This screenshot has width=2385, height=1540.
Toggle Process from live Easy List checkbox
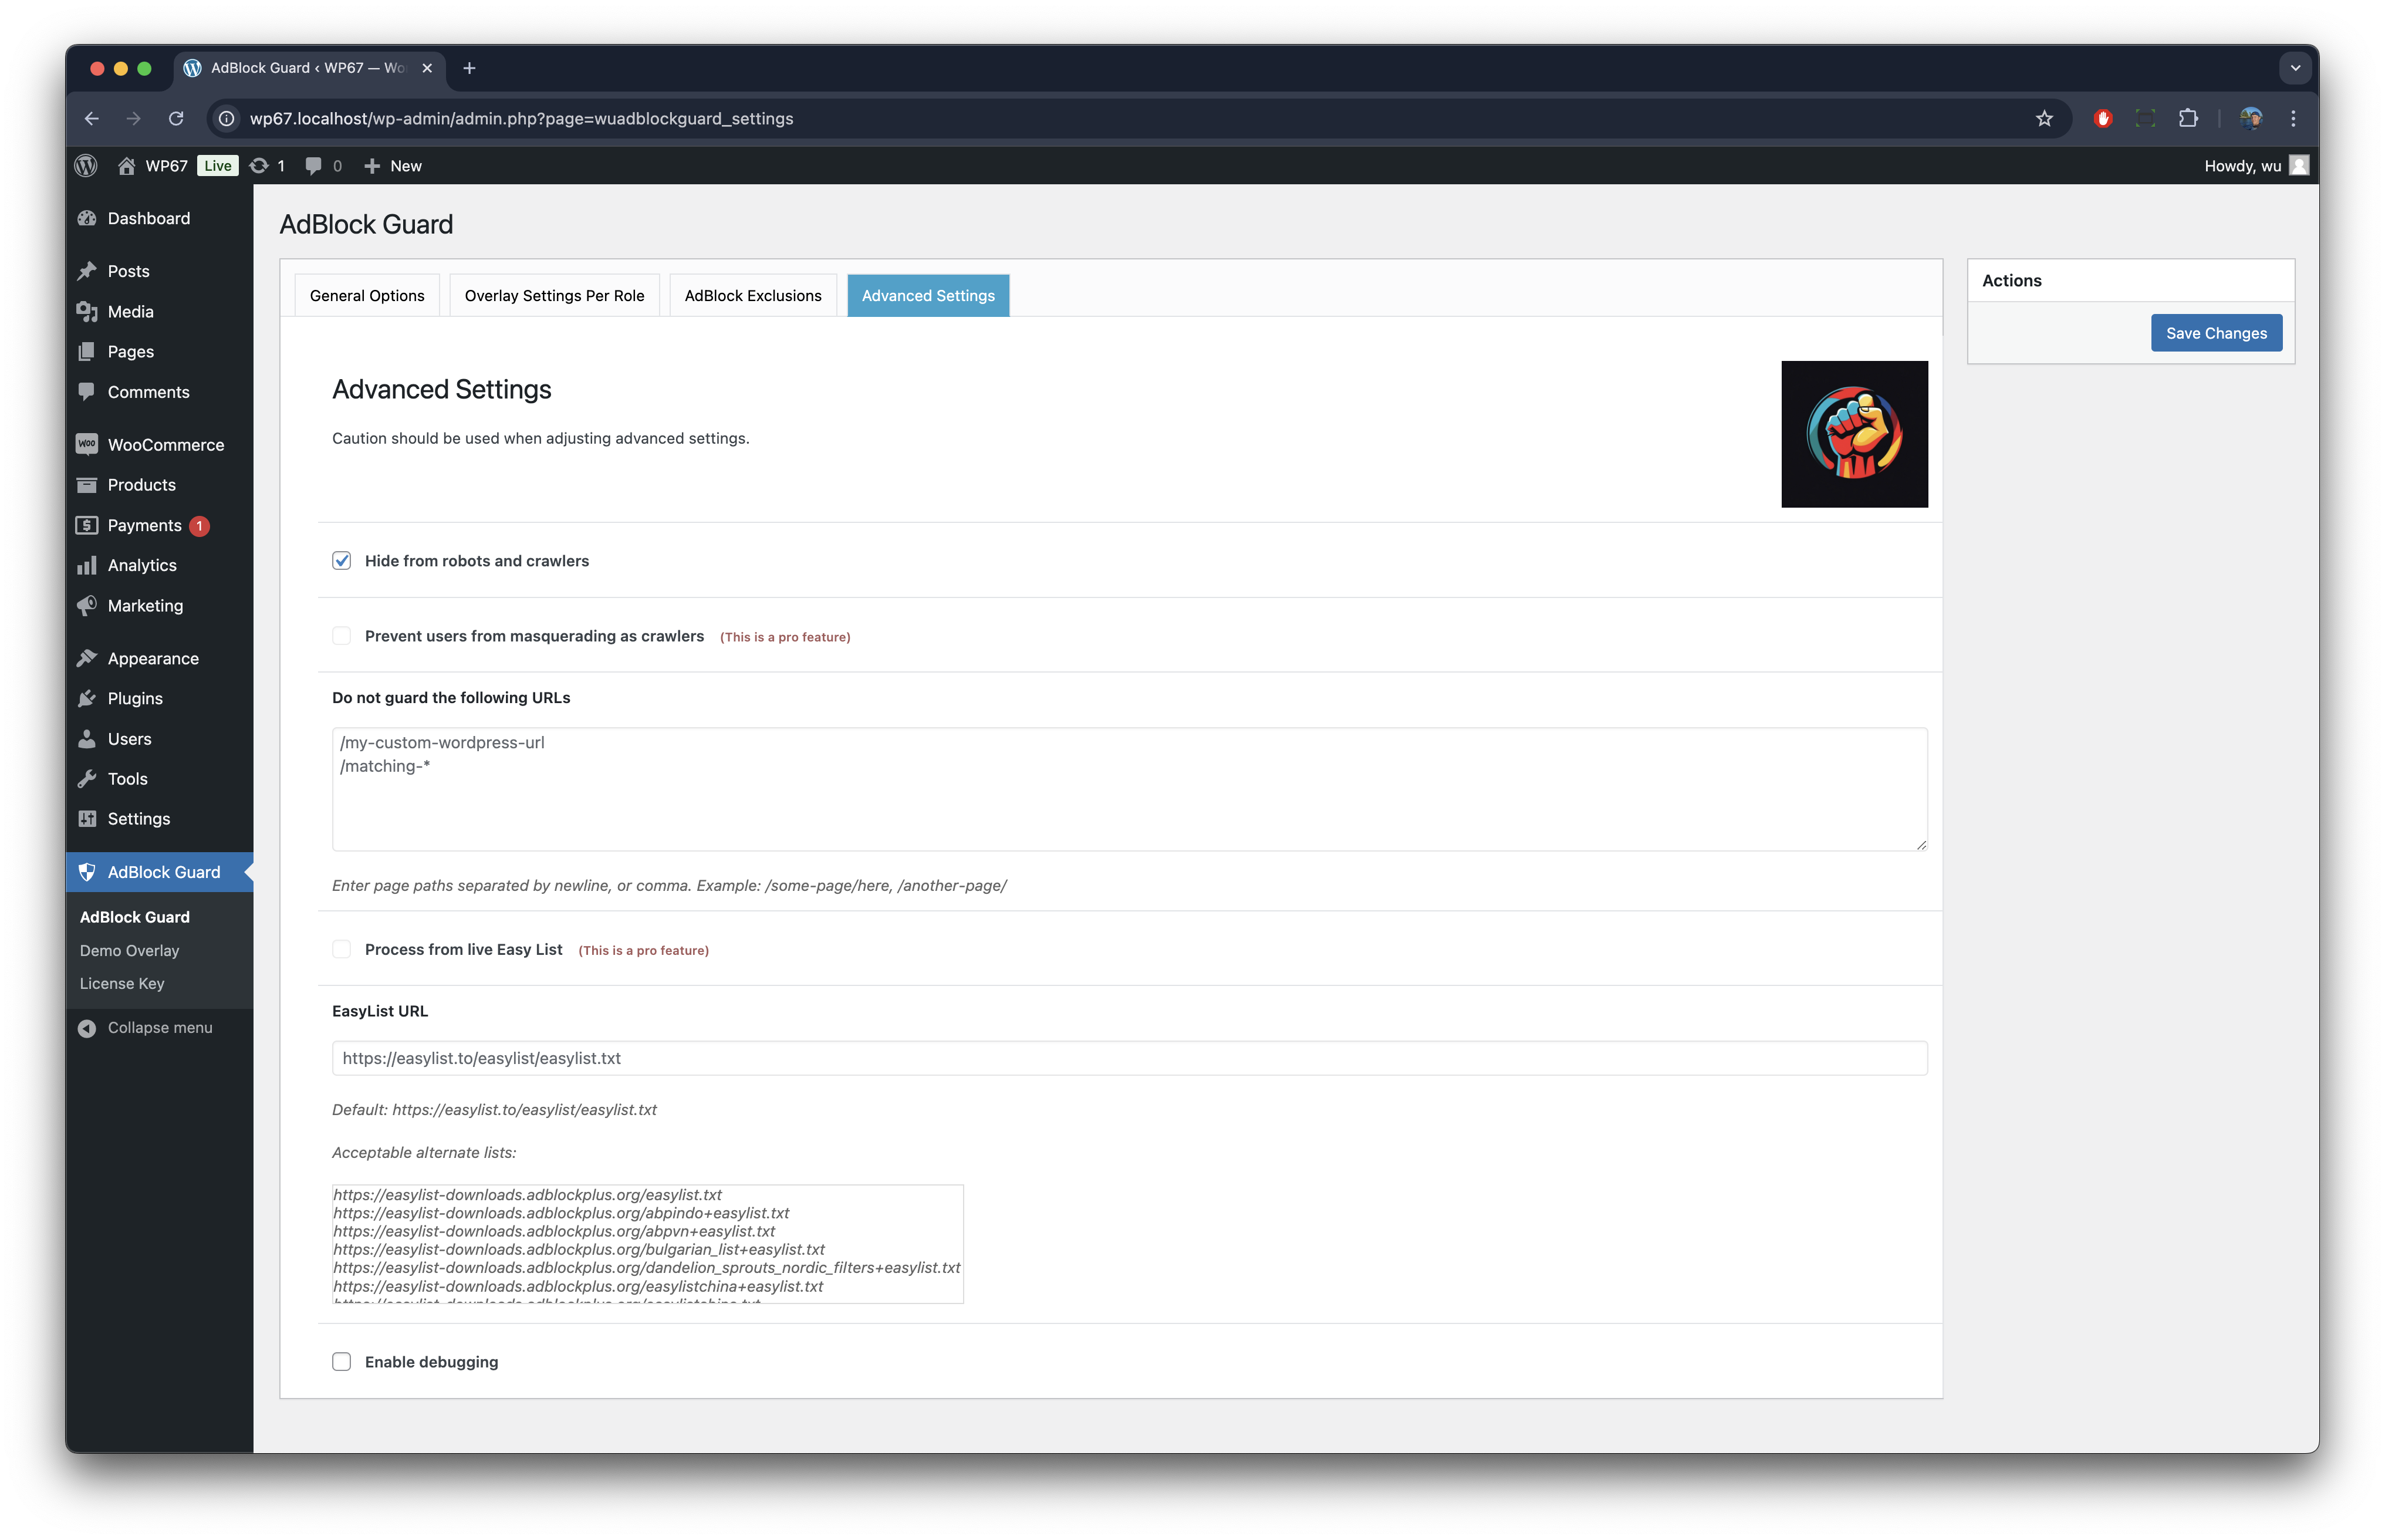tap(342, 949)
